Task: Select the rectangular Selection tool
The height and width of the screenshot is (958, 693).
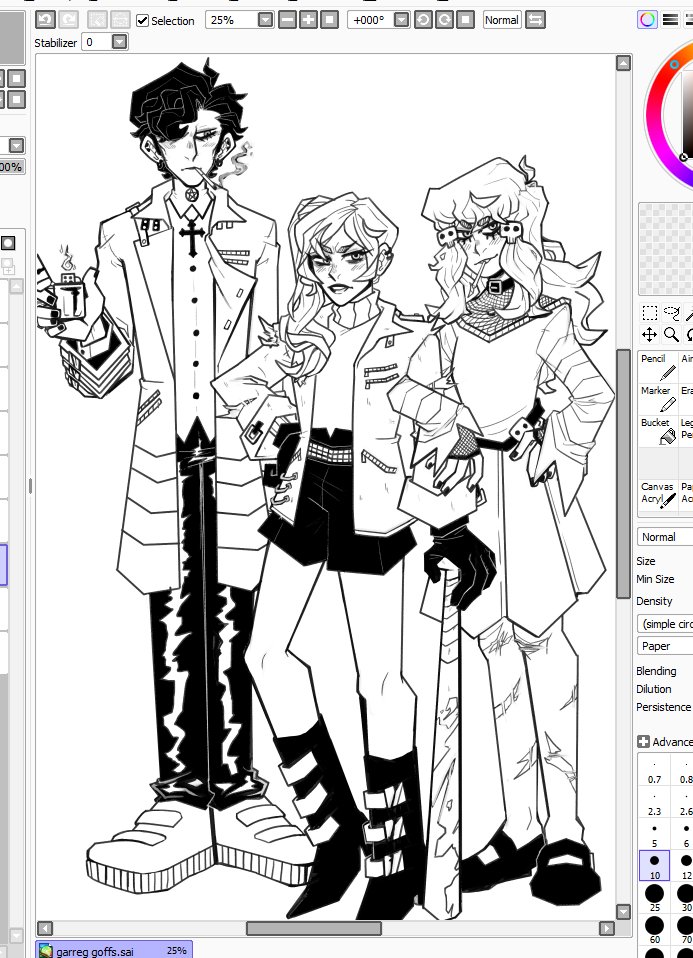Action: 650,313
